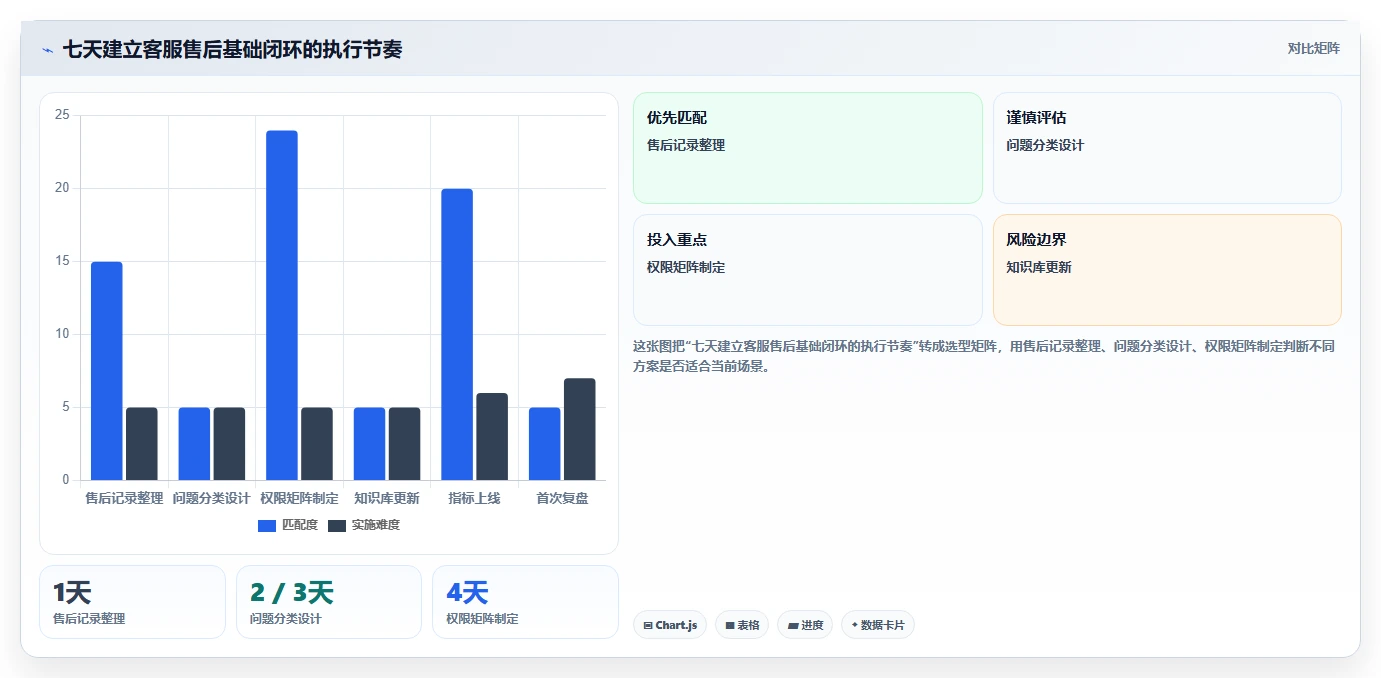Select the 表格 tag pill
1381x678 pixels.
[x=742, y=625]
